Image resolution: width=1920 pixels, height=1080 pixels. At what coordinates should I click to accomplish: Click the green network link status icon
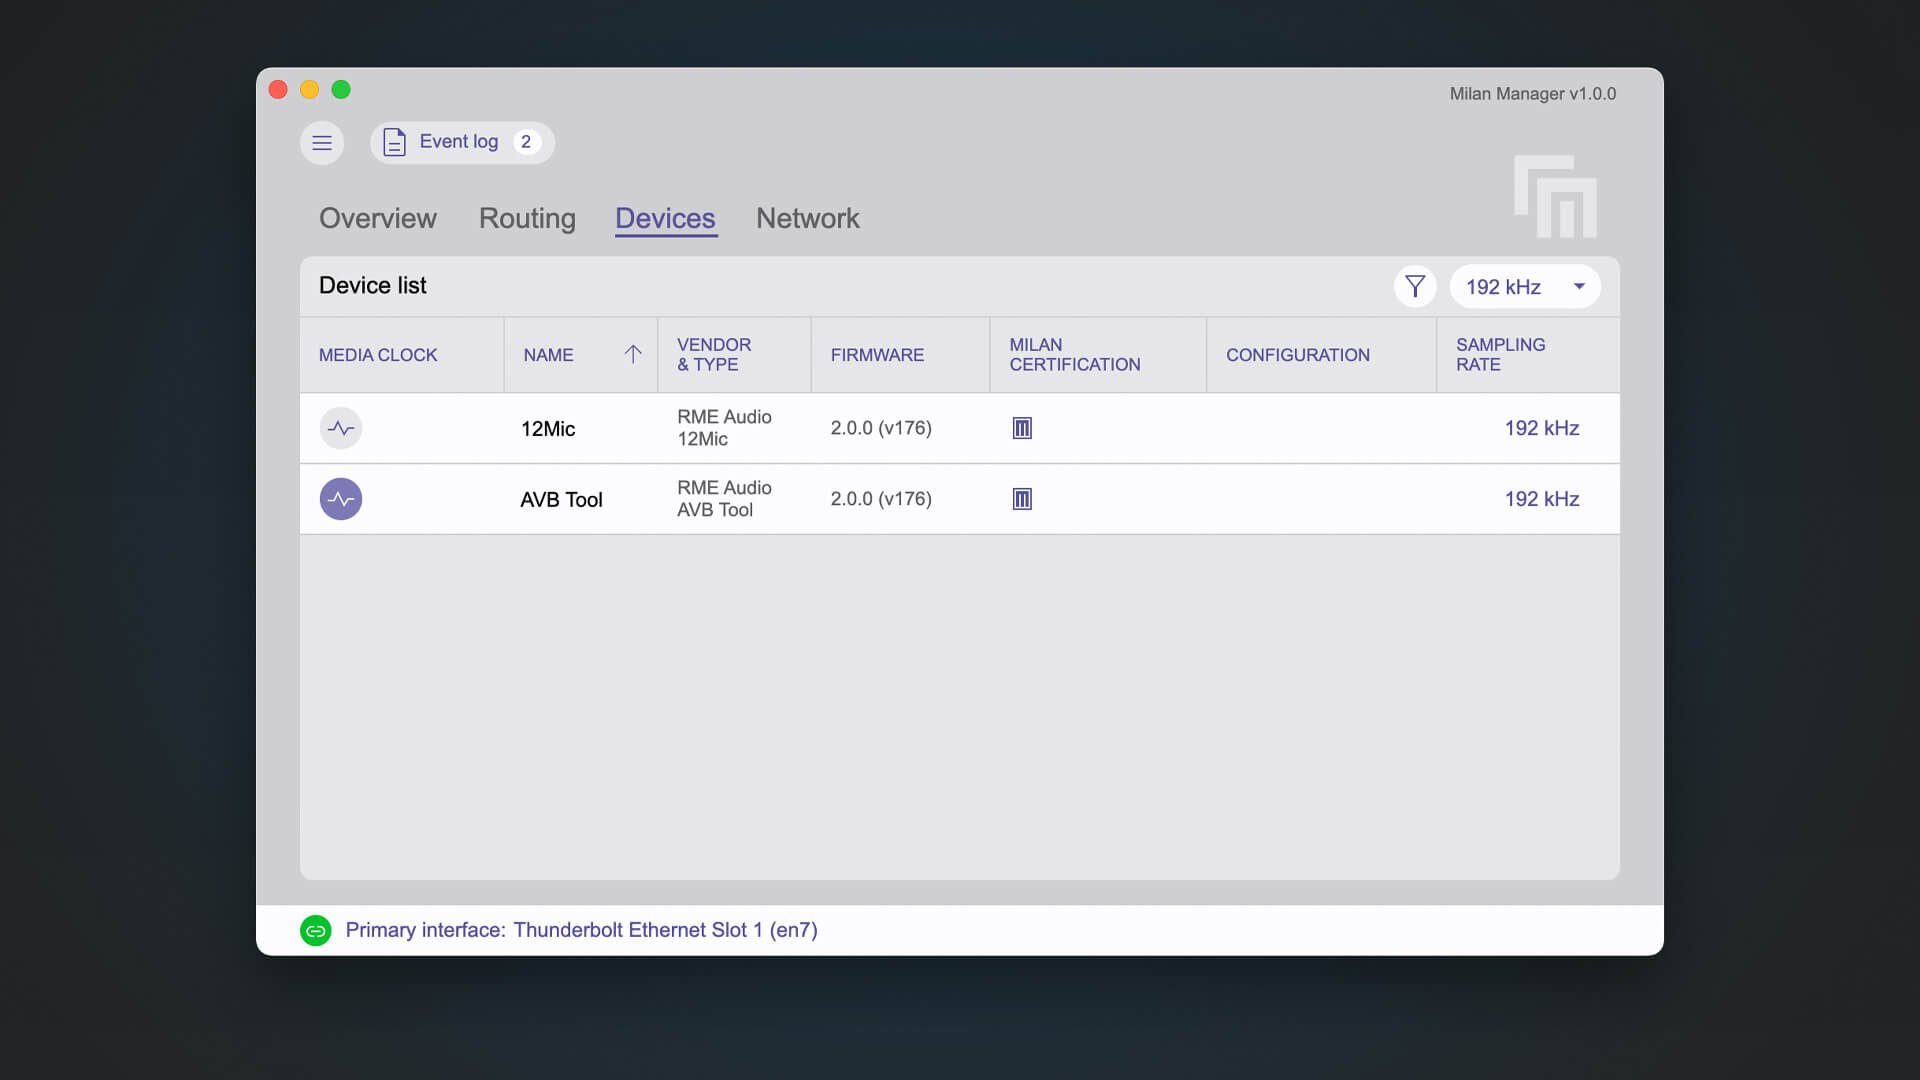coord(316,931)
